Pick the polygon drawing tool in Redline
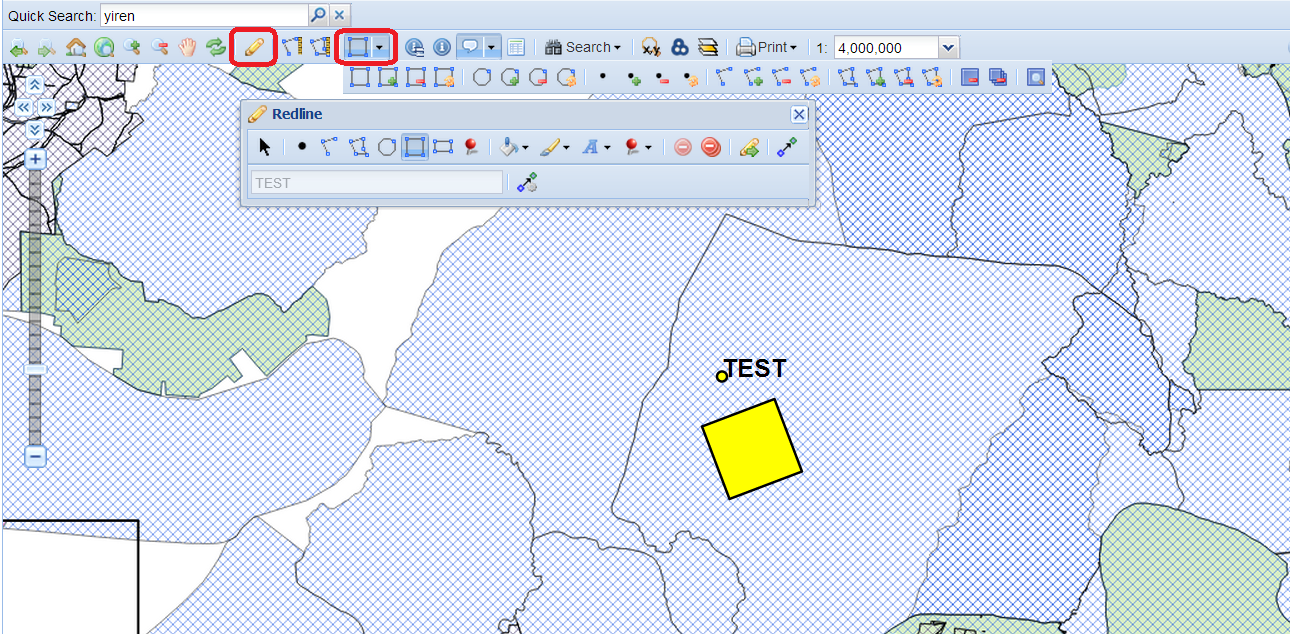This screenshot has height=634, width=1290. coord(358,147)
